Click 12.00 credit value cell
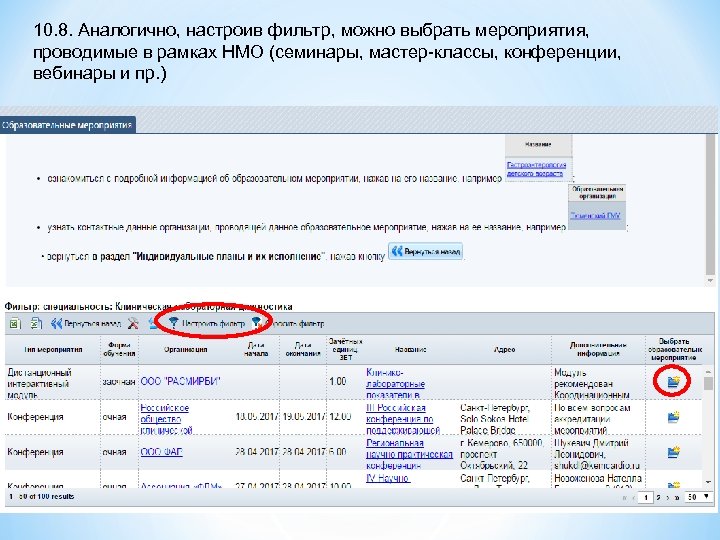 (340, 417)
